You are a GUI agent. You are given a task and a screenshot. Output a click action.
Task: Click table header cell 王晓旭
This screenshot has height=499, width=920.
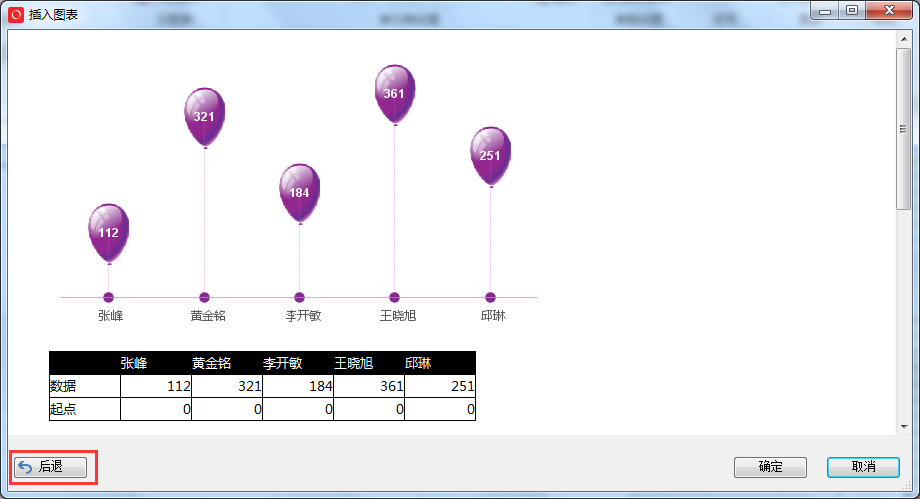point(368,363)
